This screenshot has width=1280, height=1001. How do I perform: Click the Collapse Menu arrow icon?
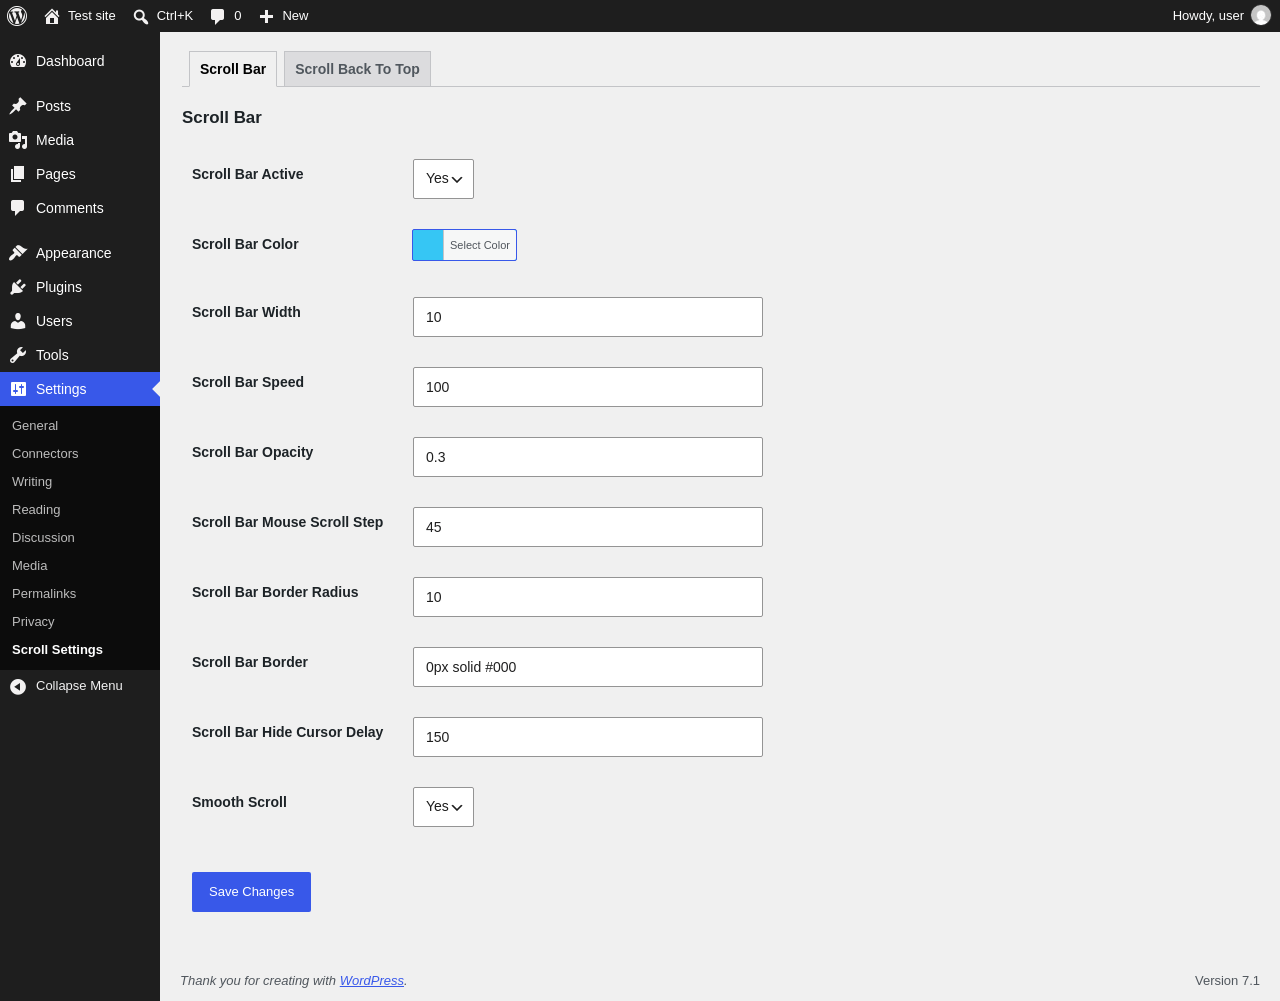18,686
